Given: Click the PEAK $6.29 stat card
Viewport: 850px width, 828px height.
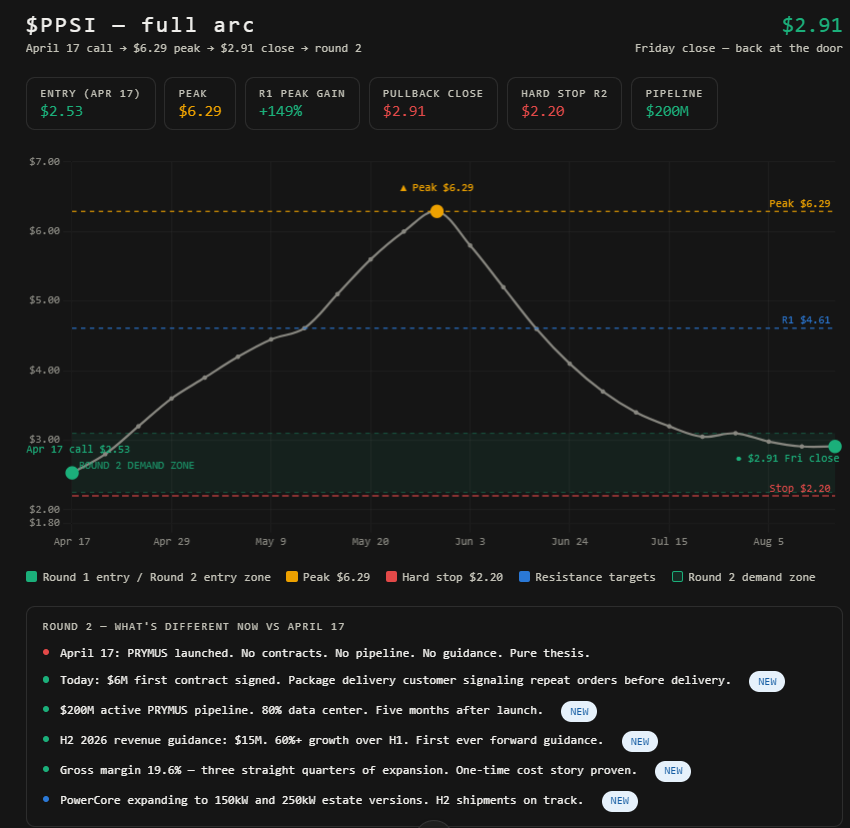Looking at the screenshot, I should click(200, 104).
